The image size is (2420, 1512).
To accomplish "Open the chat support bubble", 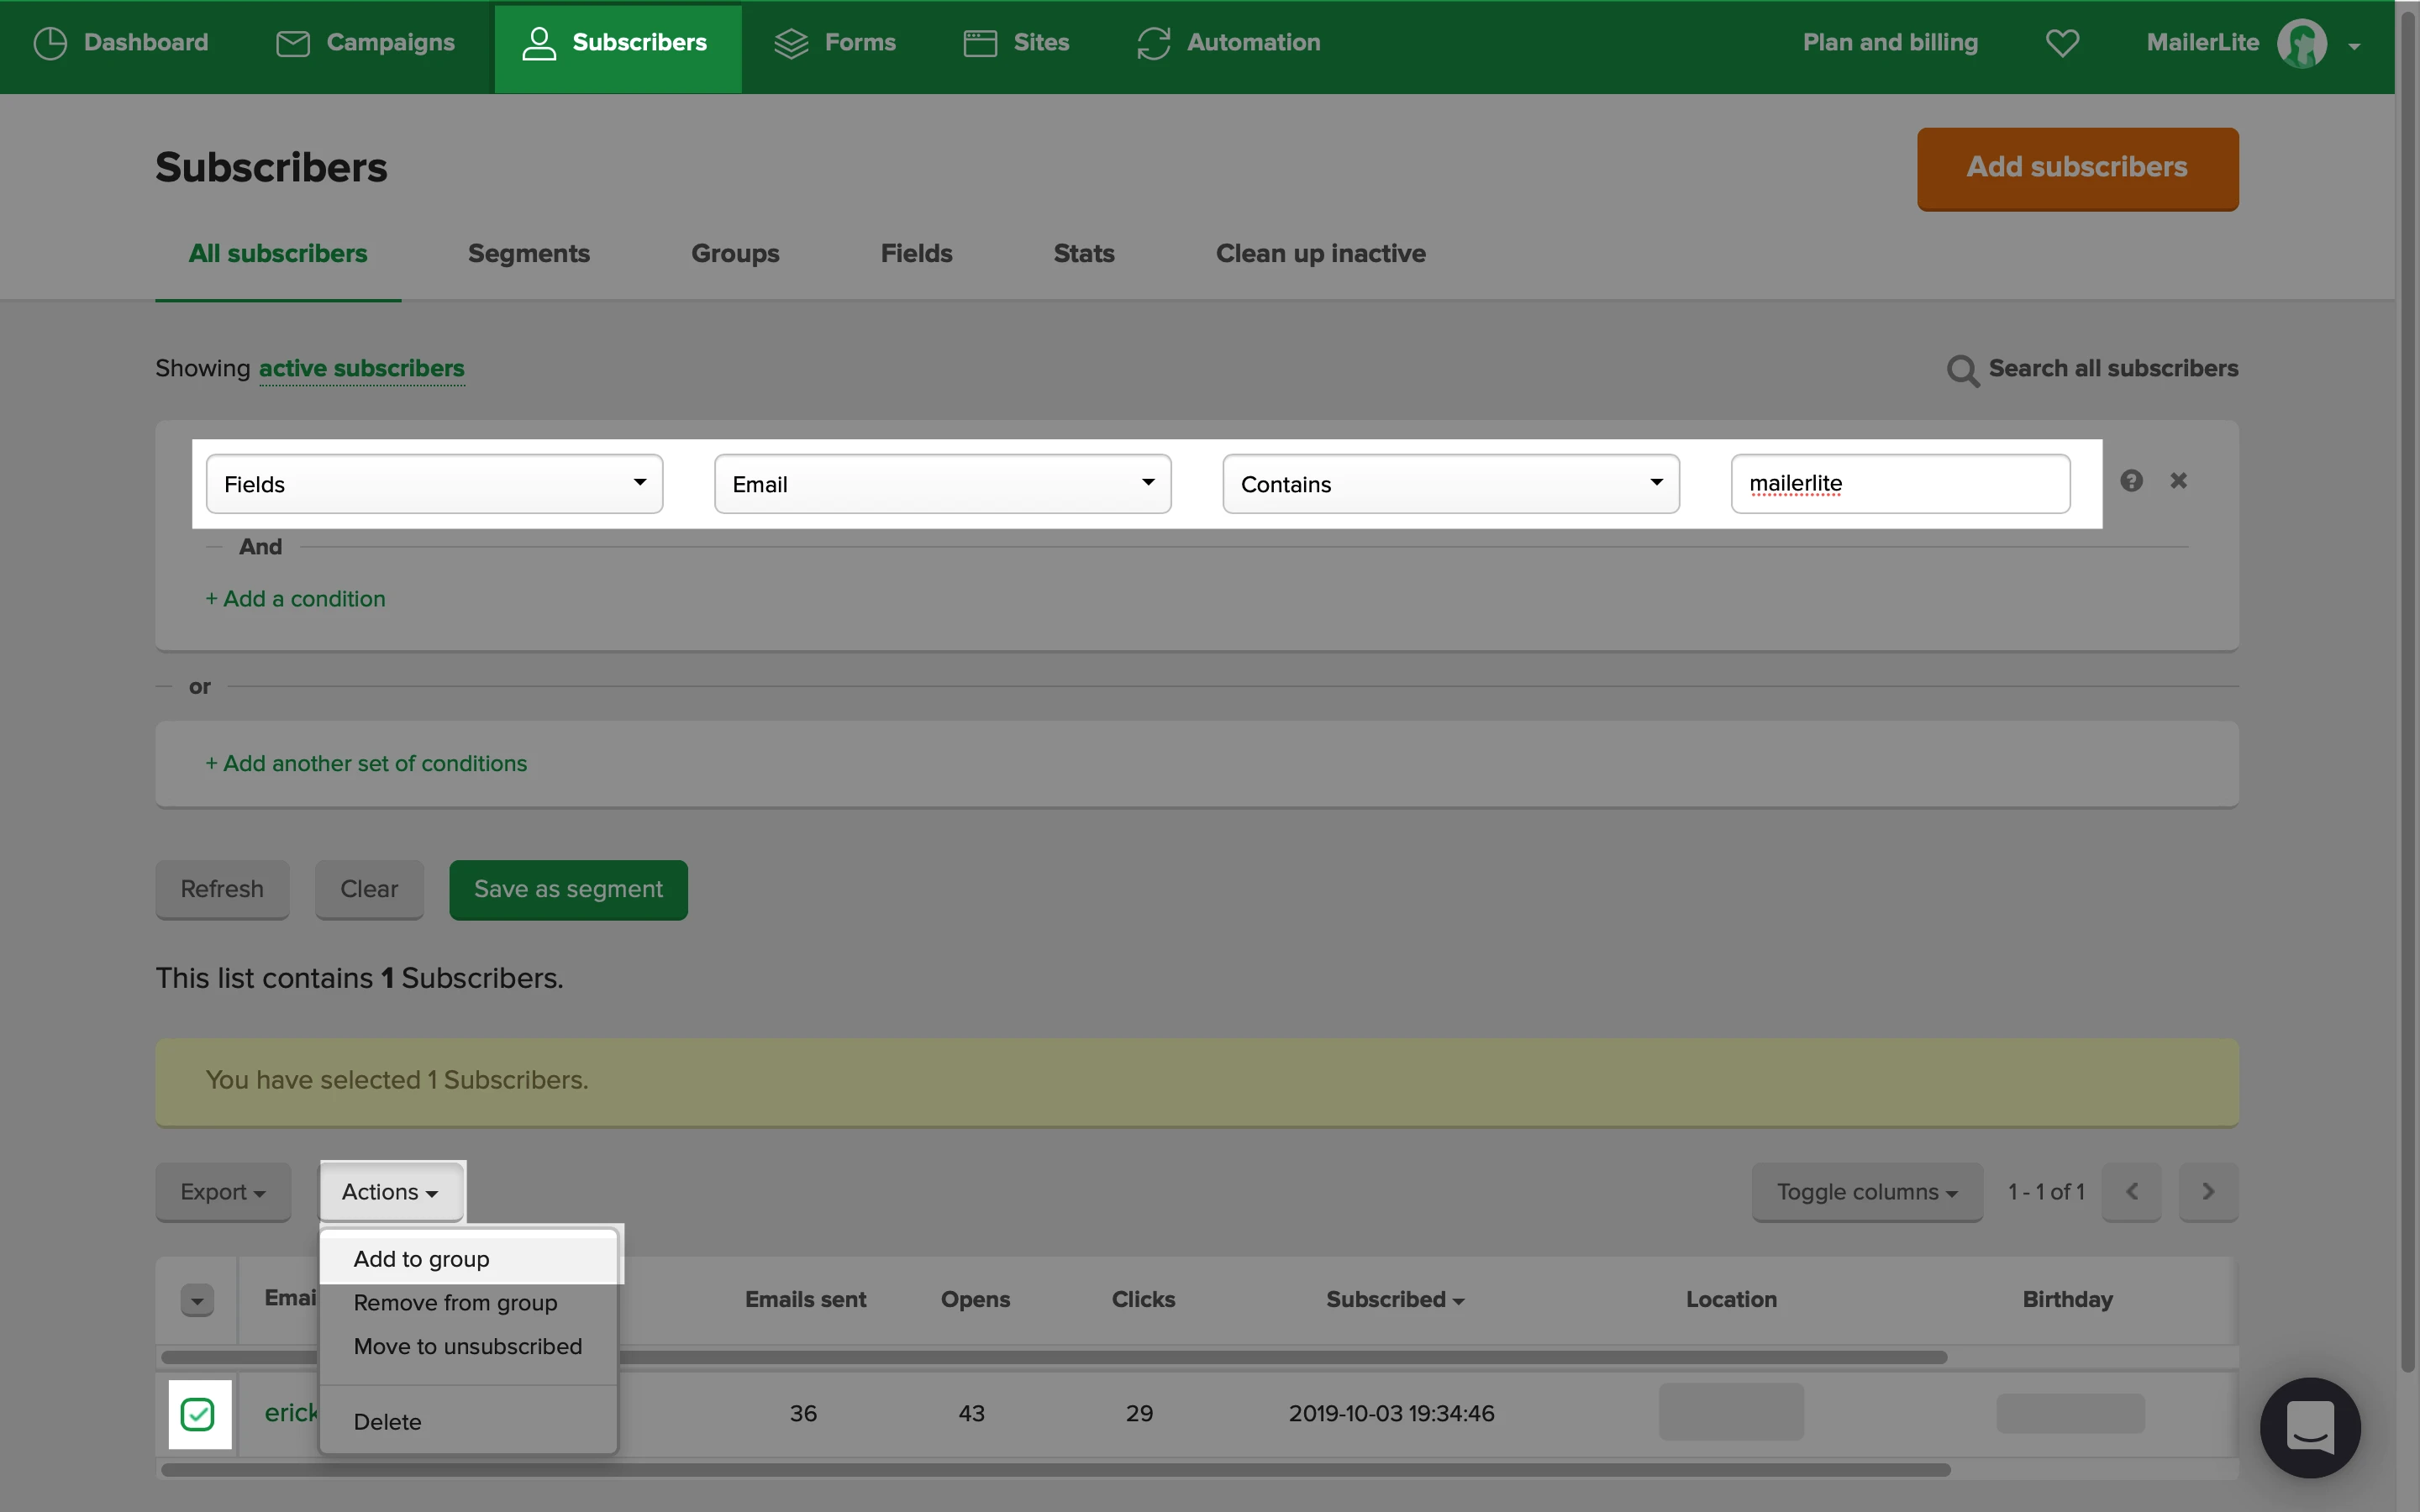I will pyautogui.click(x=2310, y=1427).
